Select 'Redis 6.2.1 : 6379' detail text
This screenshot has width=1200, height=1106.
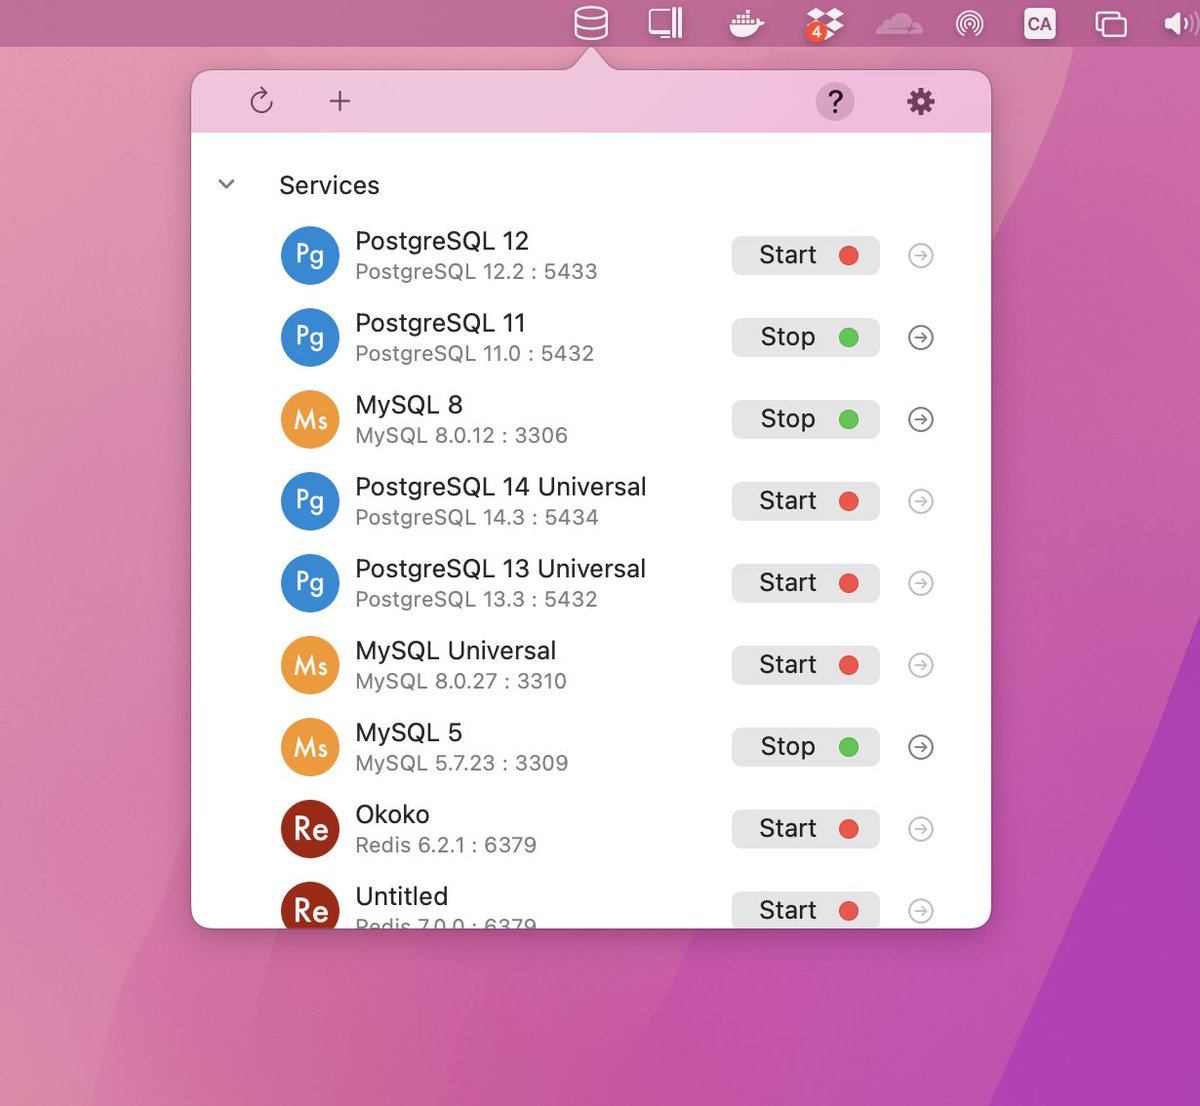446,846
